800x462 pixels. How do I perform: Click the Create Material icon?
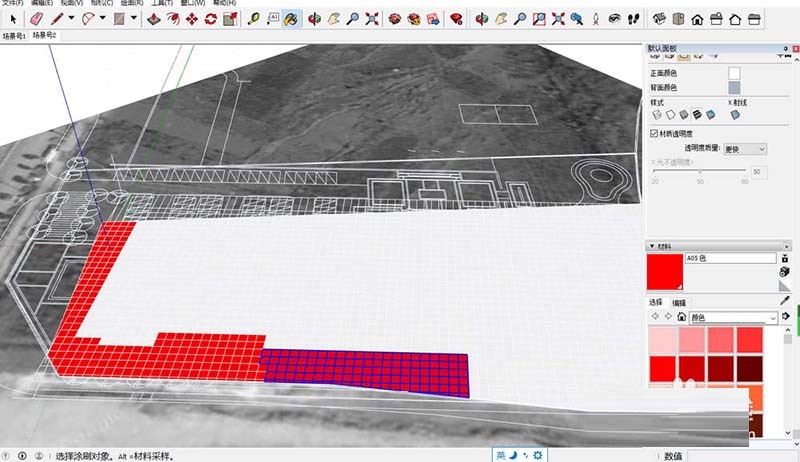pyautogui.click(x=785, y=272)
